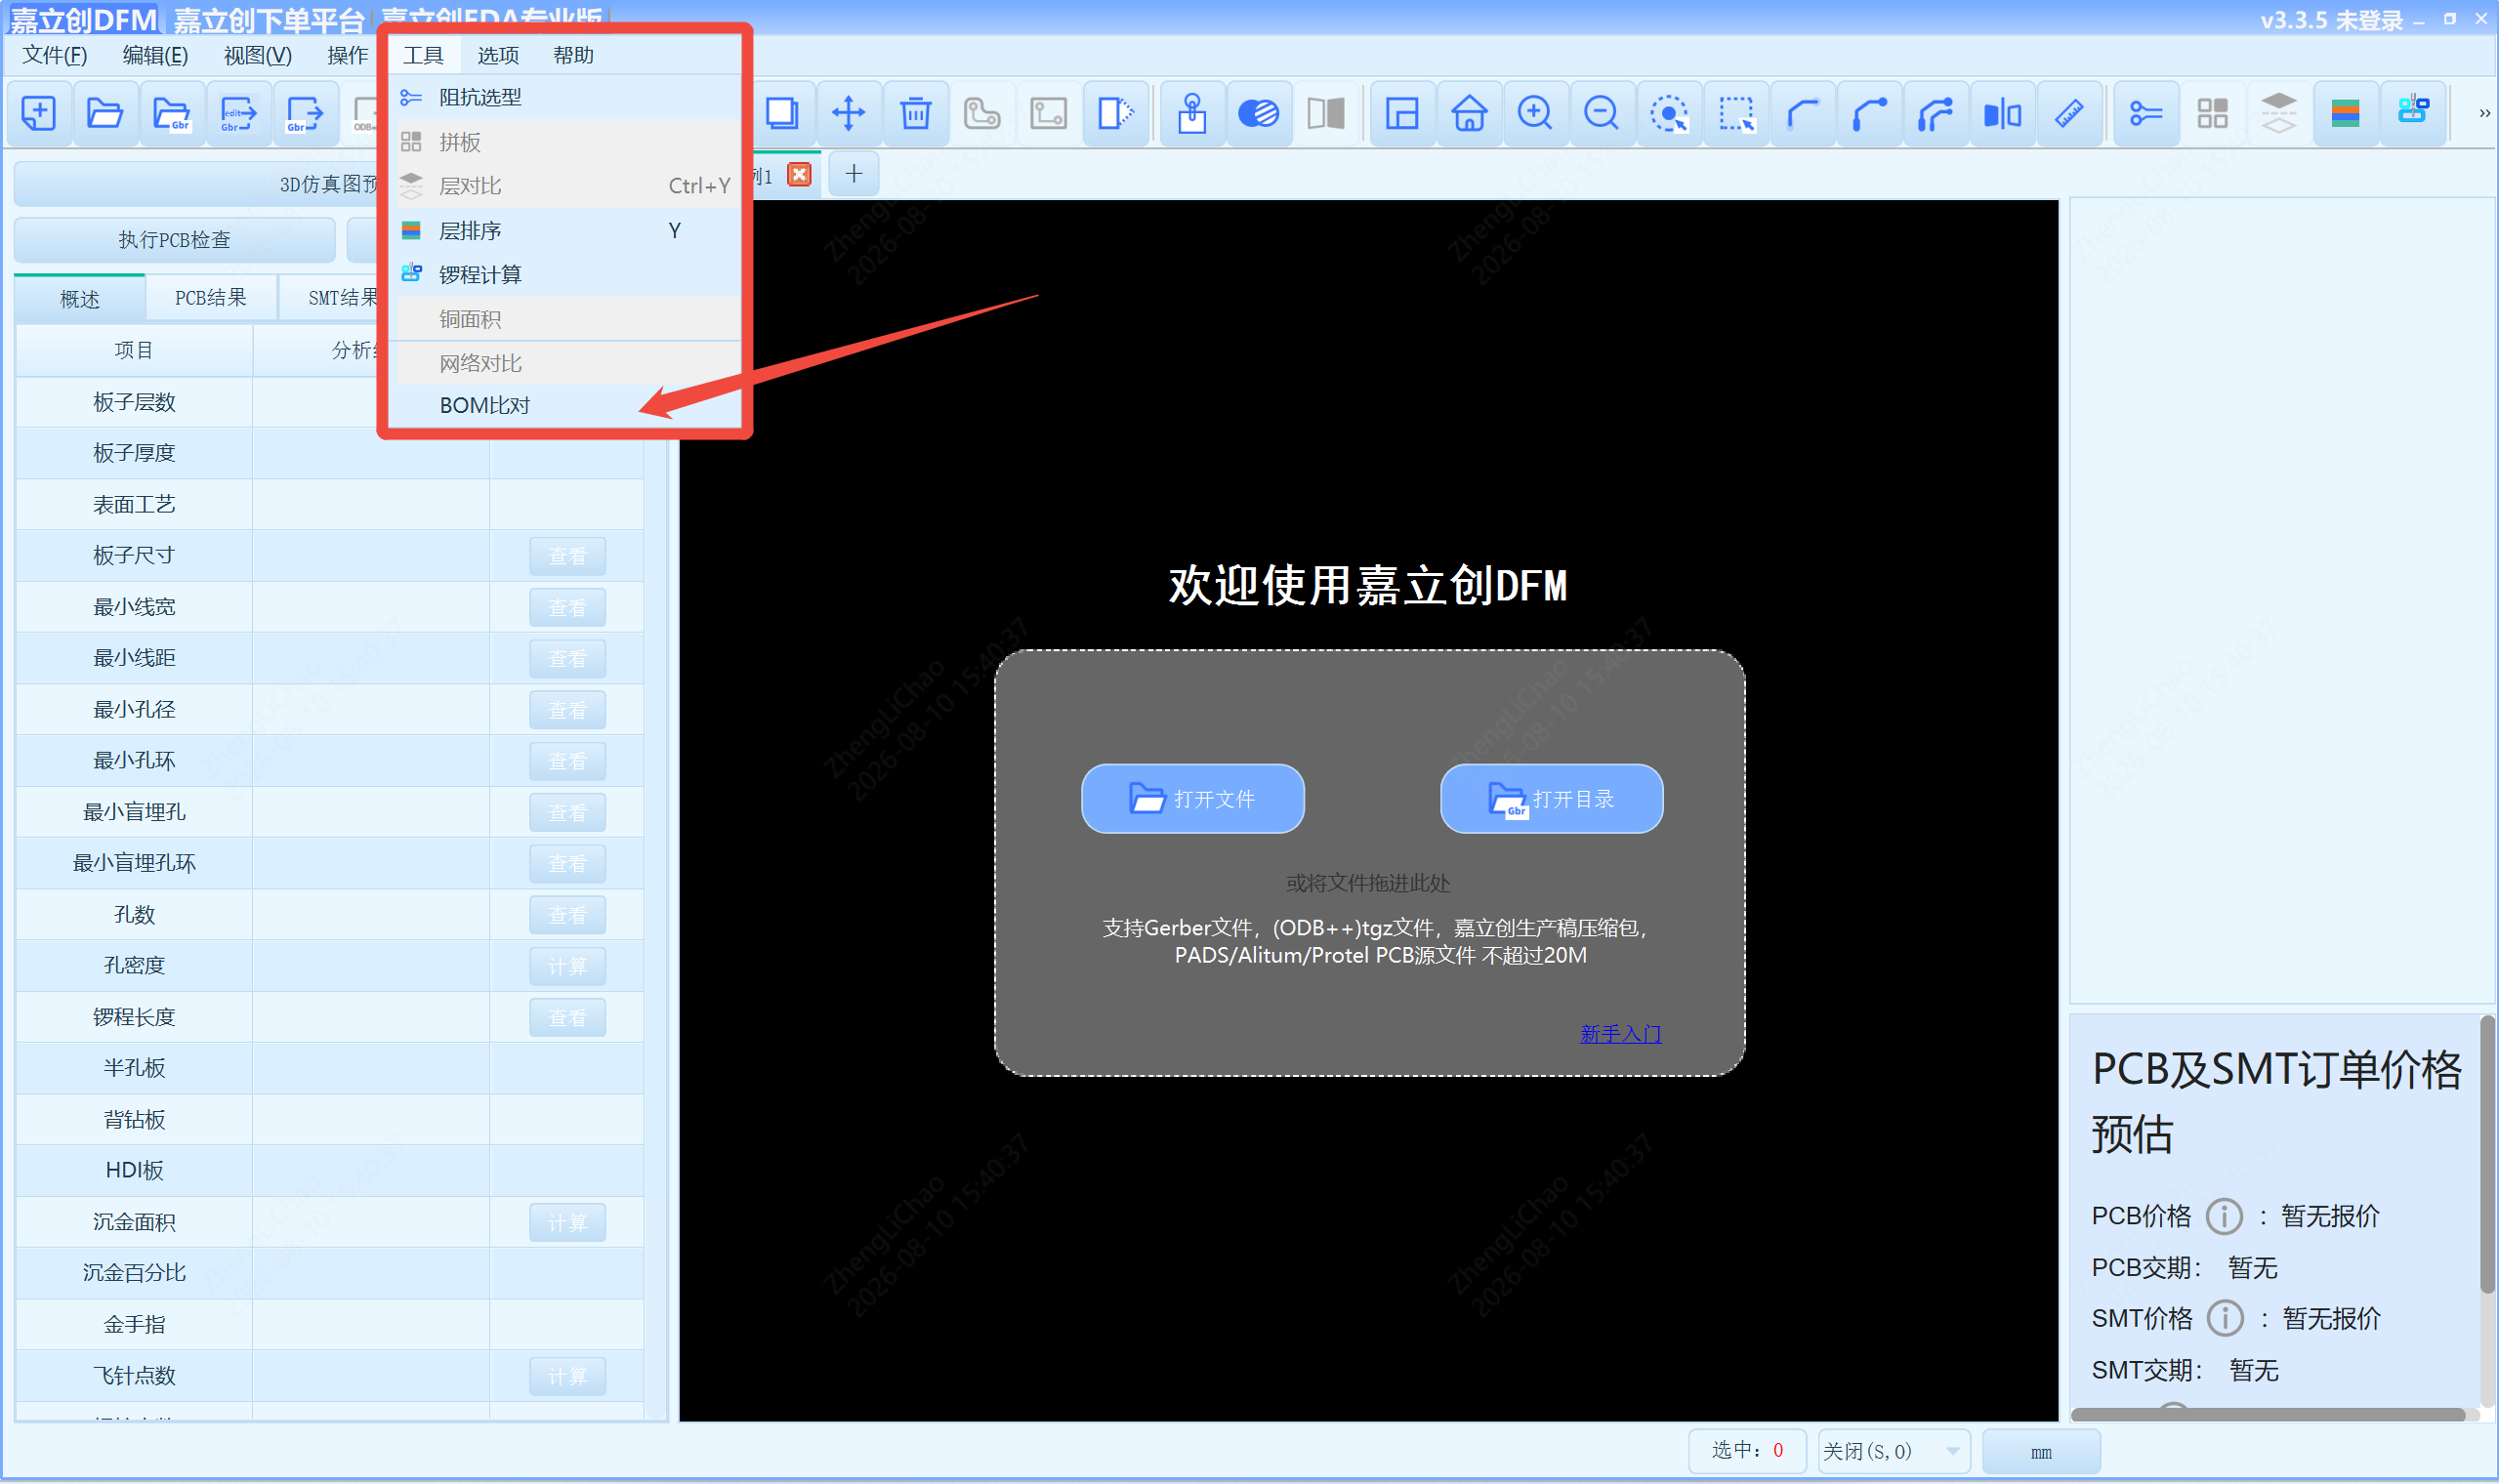This screenshot has height=1484, width=2499.
Task: Switch to the PCB结果 tab
Action: point(211,298)
